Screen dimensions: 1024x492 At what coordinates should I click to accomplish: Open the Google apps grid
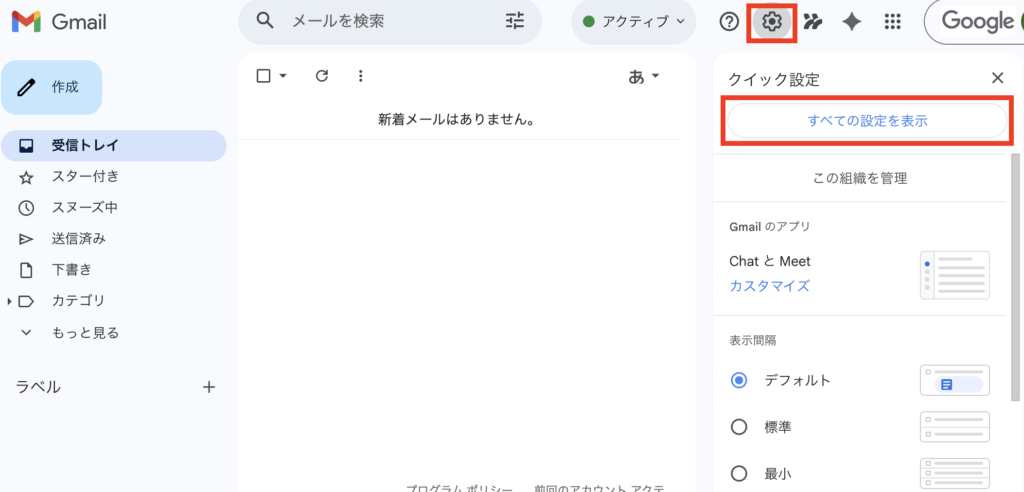pos(893,22)
